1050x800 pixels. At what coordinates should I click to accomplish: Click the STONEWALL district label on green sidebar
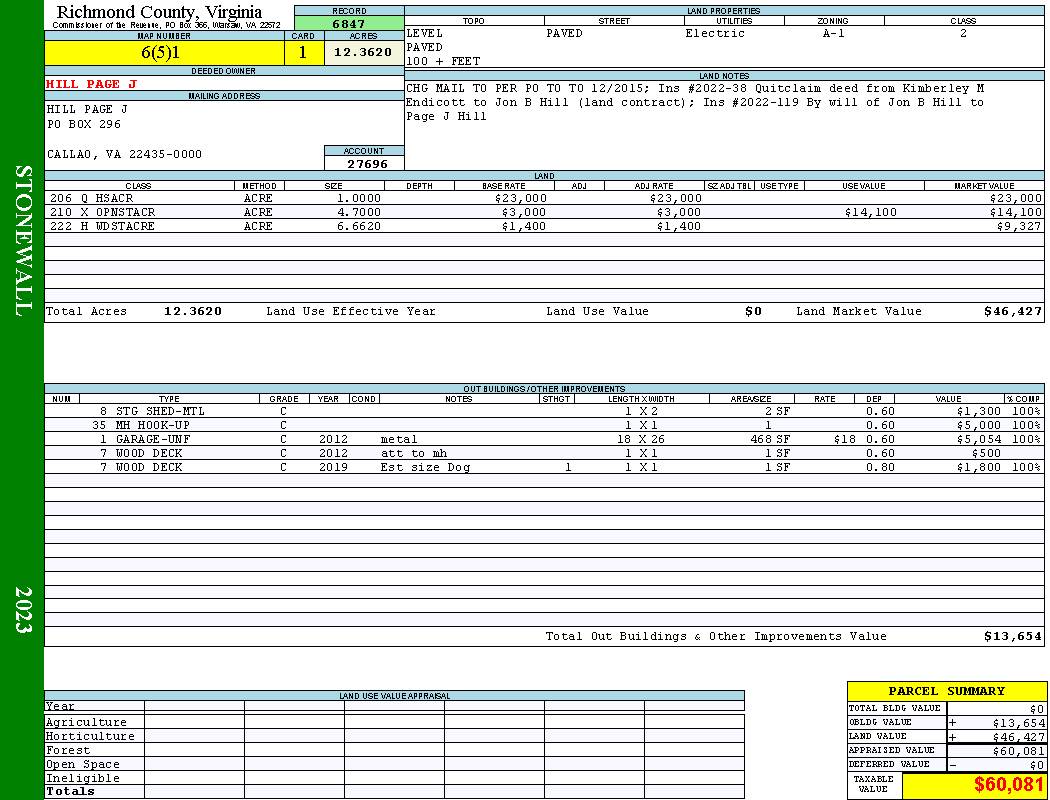coord(23,240)
